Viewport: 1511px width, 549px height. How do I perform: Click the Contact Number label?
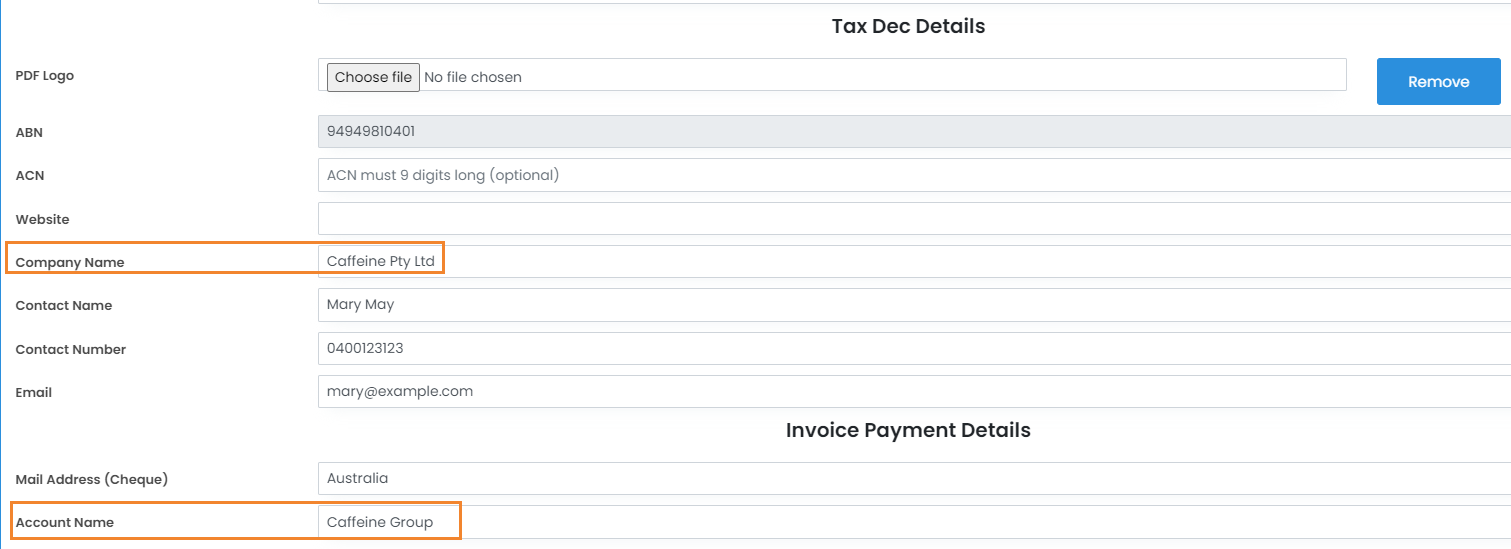[x=71, y=349]
